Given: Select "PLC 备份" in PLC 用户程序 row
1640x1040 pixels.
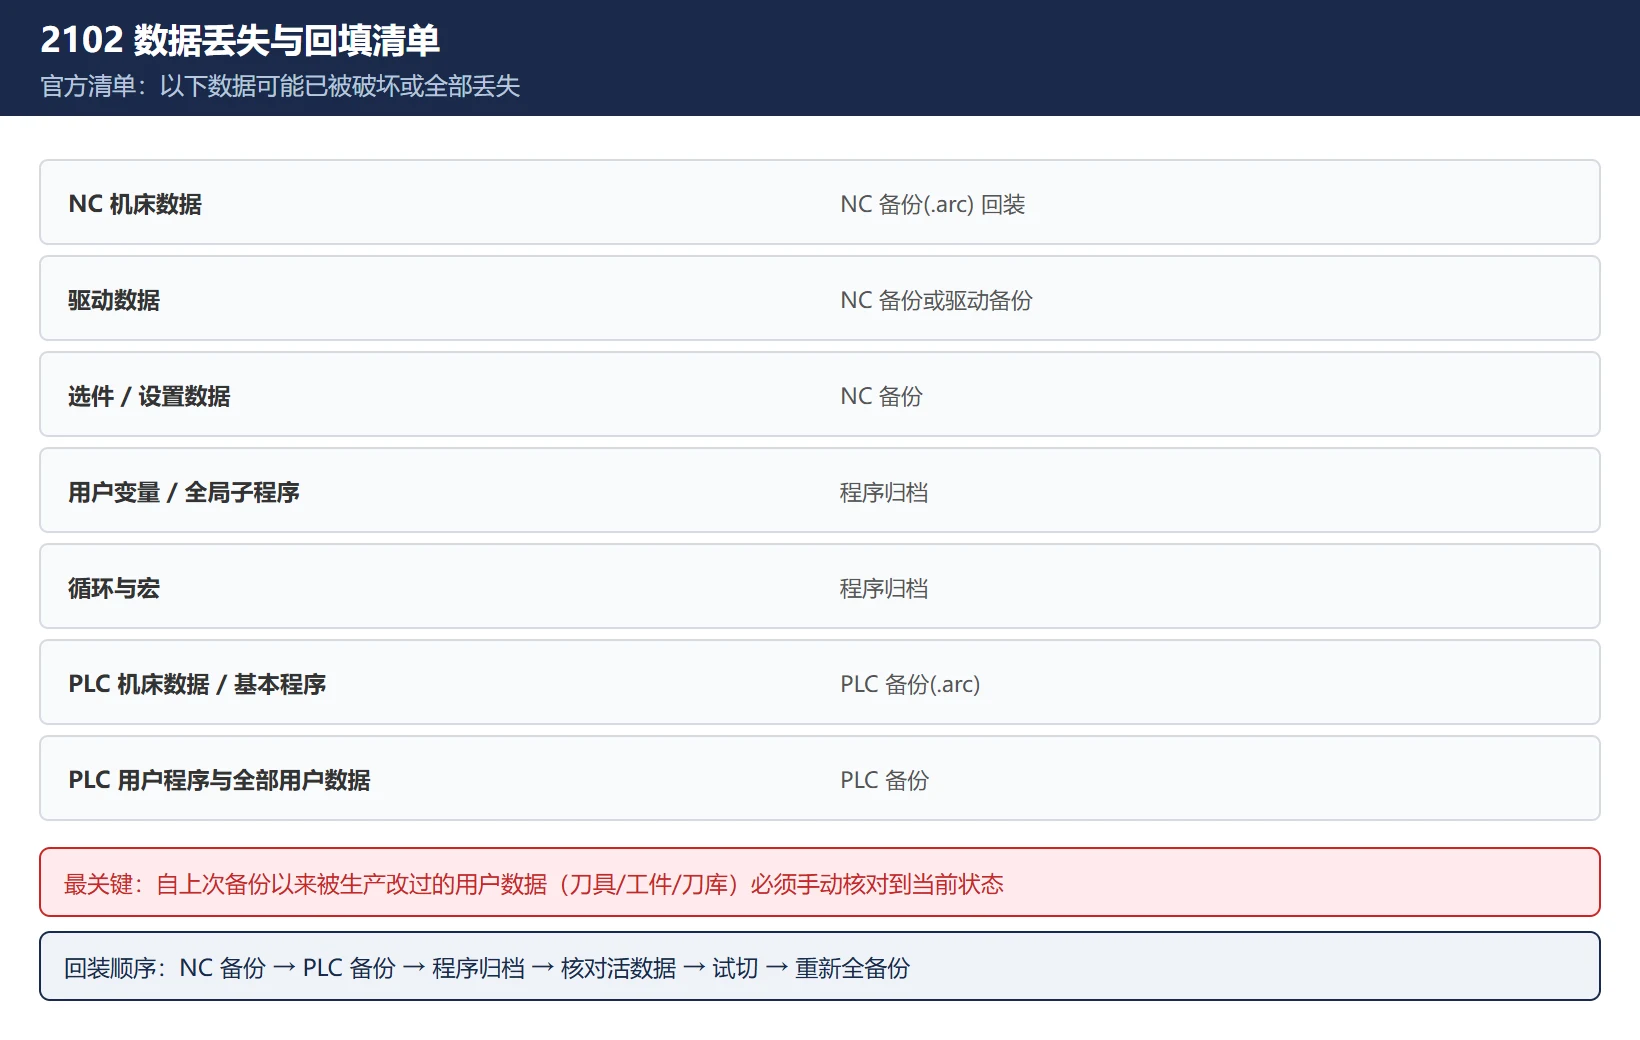Looking at the screenshot, I should [x=884, y=780].
